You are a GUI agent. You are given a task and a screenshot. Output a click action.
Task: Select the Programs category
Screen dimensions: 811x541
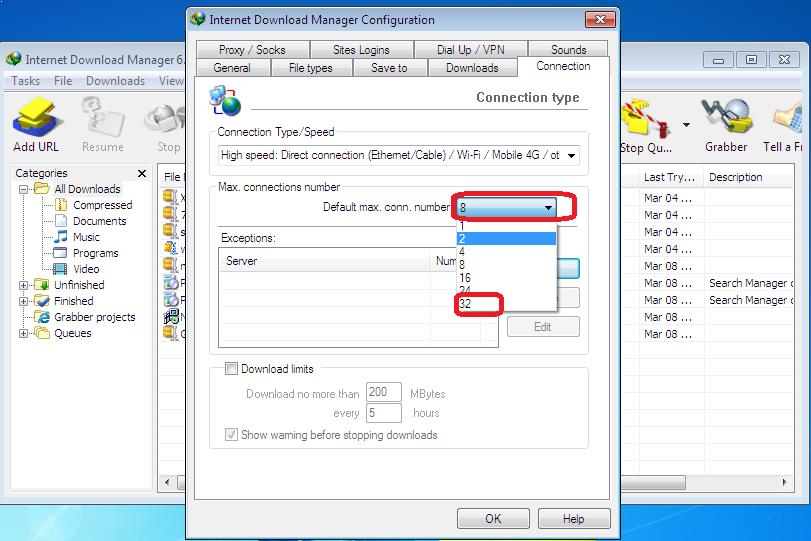coord(88,253)
